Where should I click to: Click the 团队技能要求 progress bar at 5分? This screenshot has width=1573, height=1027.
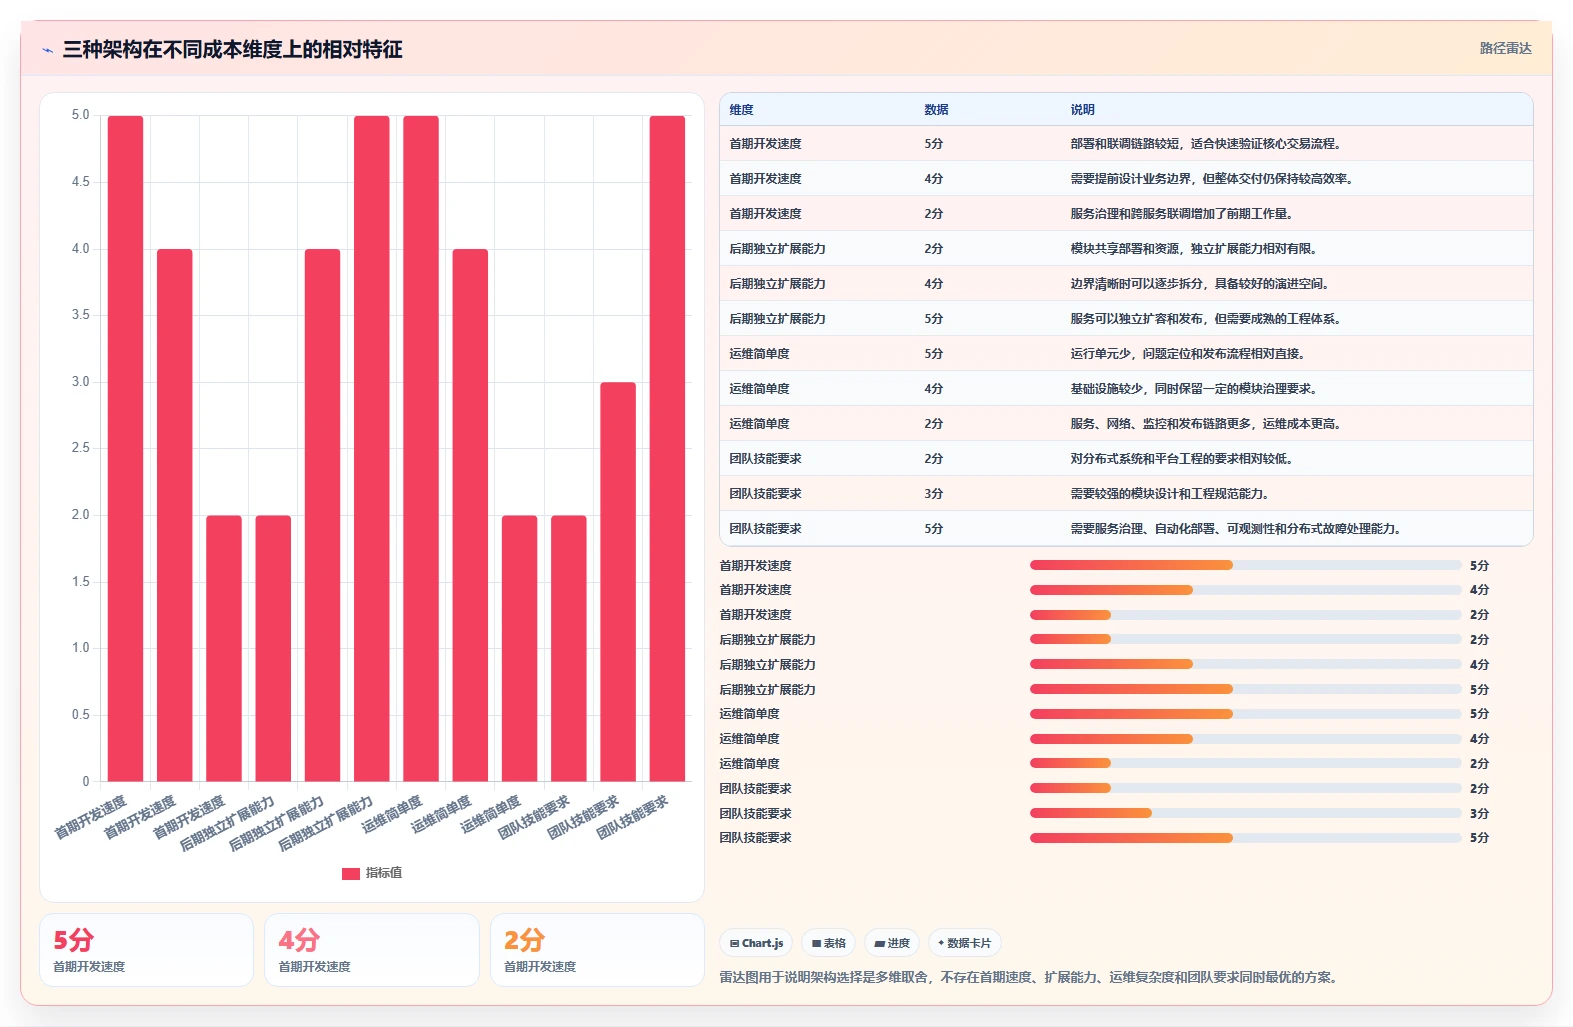(x=1246, y=838)
